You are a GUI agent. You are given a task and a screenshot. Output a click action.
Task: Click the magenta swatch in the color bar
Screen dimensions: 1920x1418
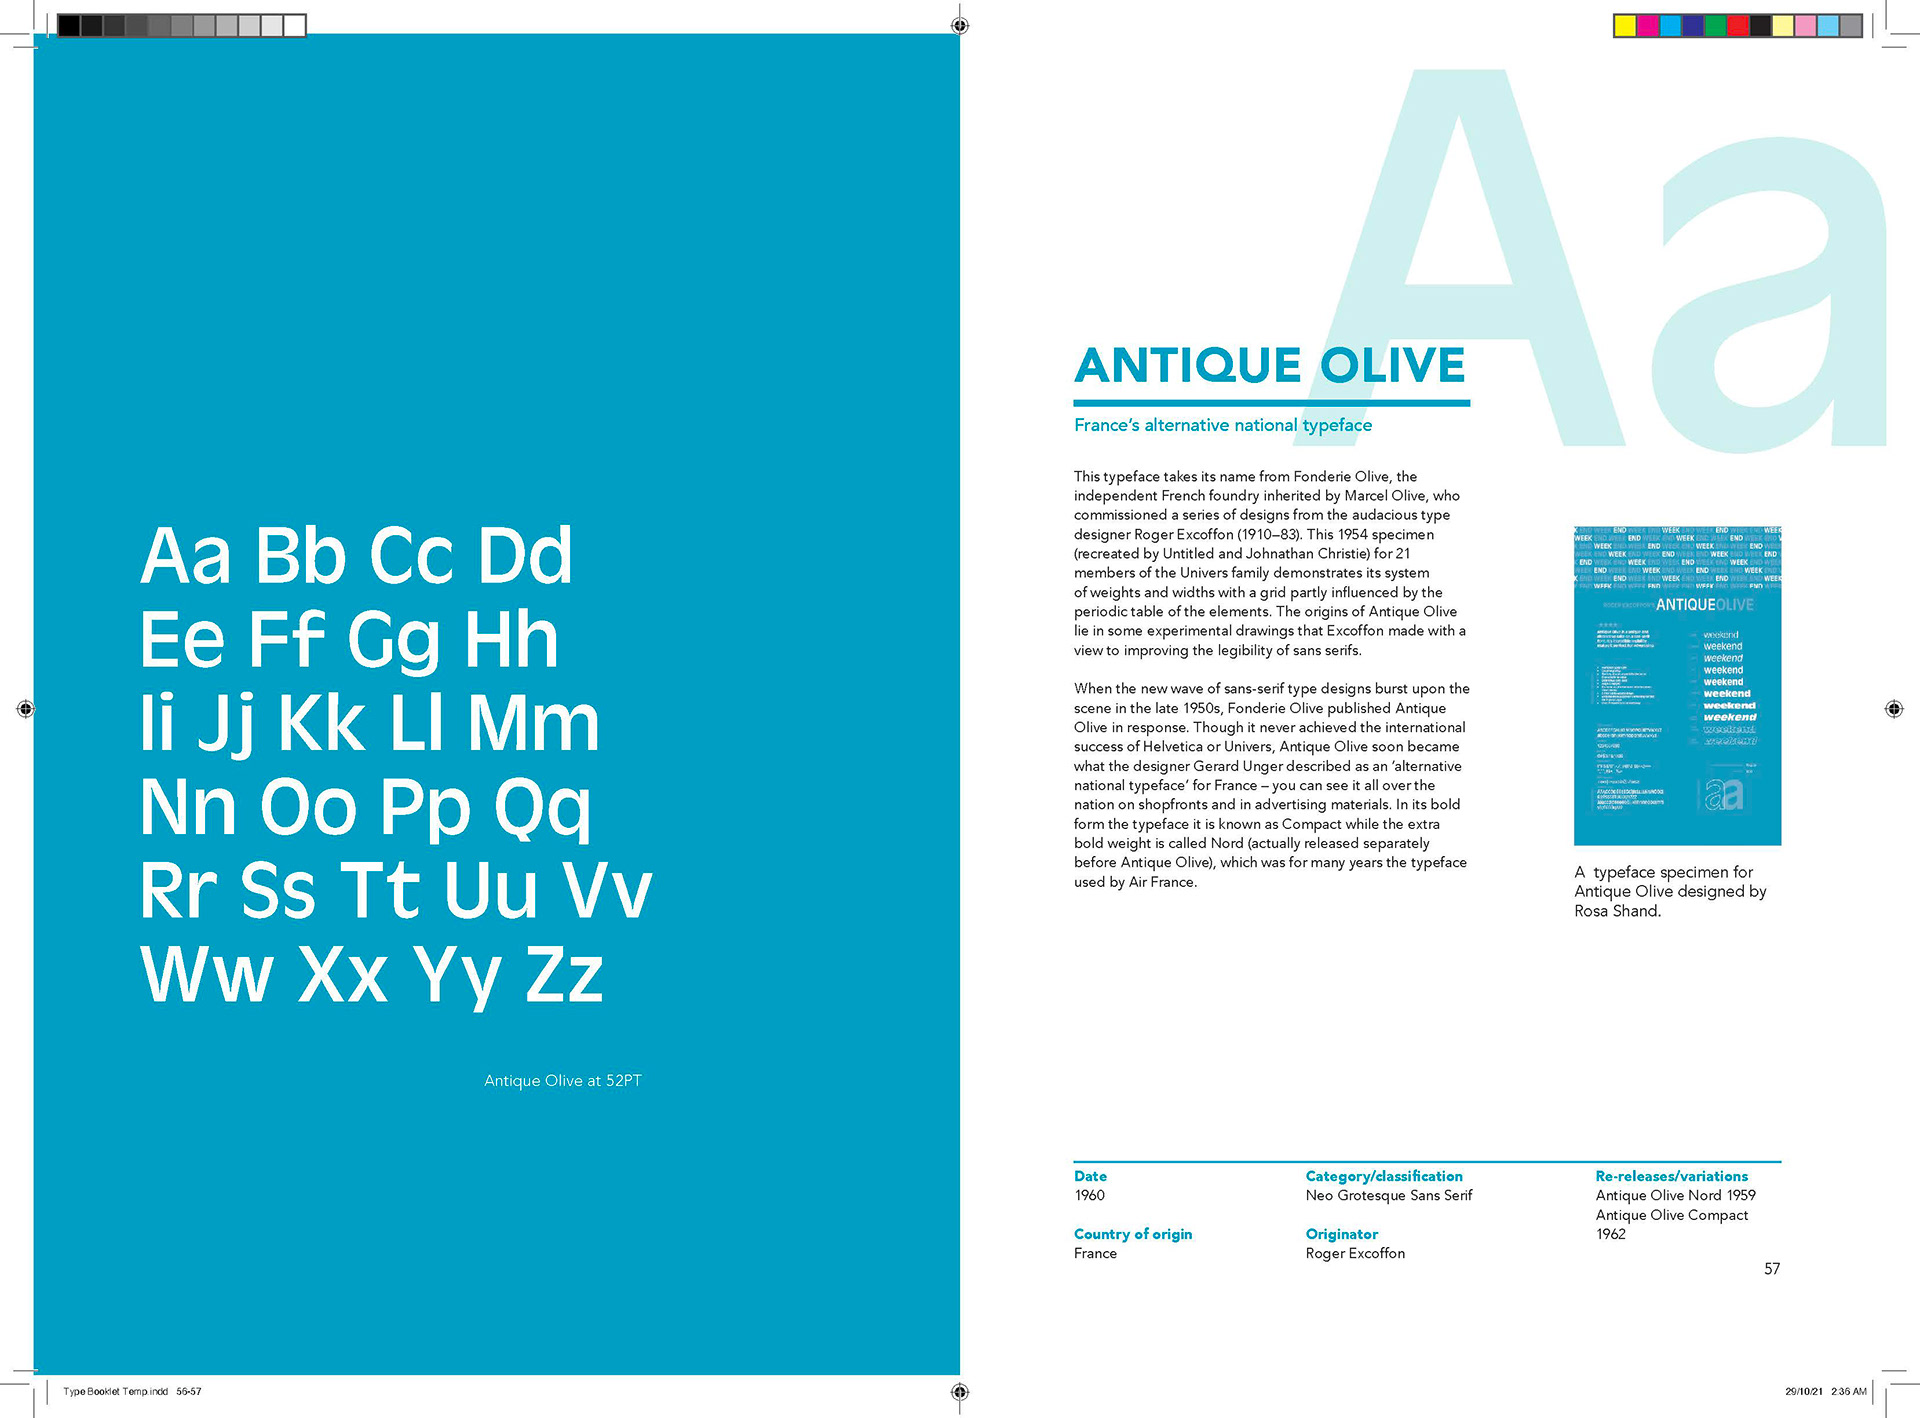pos(1648,25)
